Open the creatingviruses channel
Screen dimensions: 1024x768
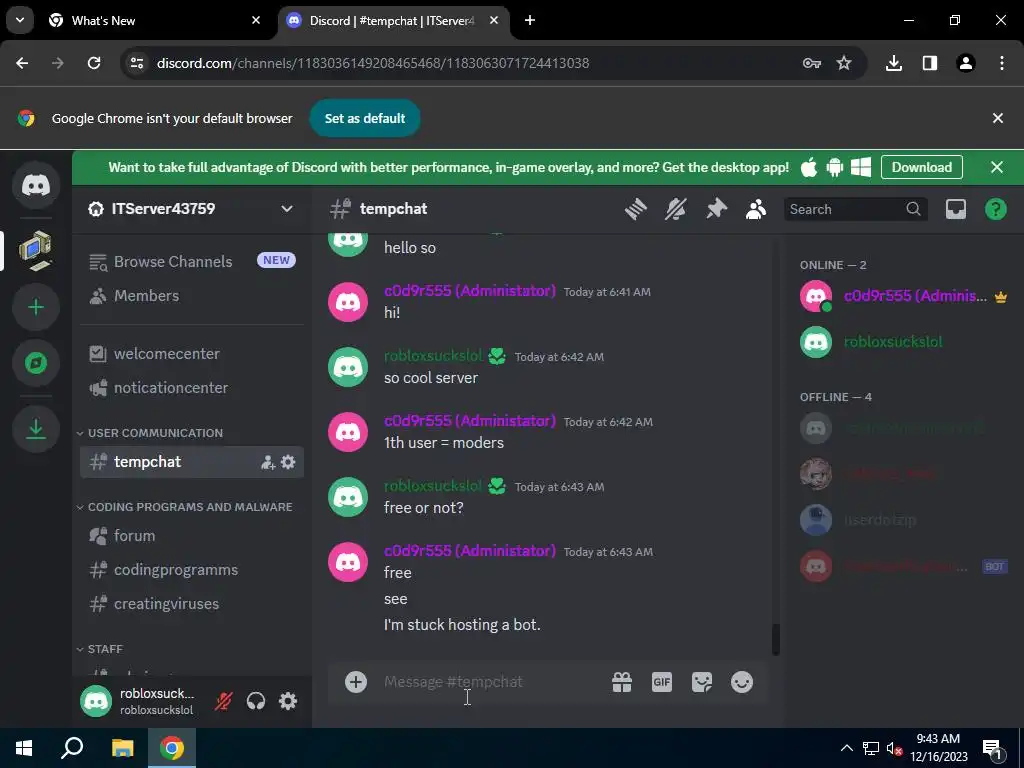192,603
